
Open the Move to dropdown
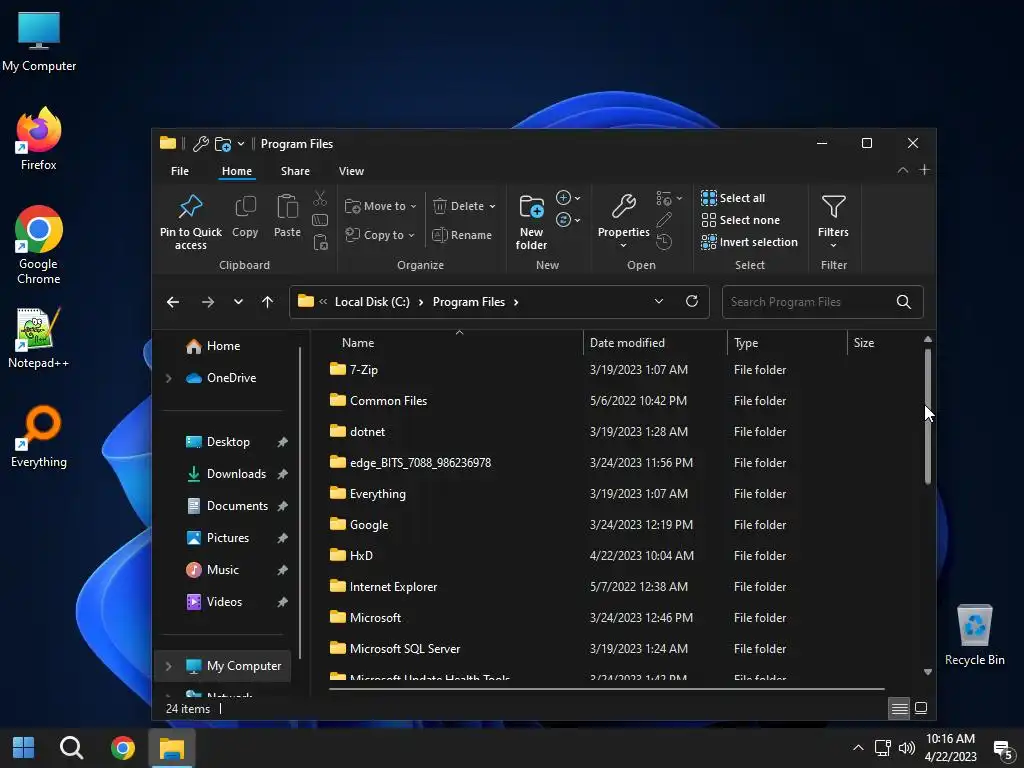(x=380, y=206)
